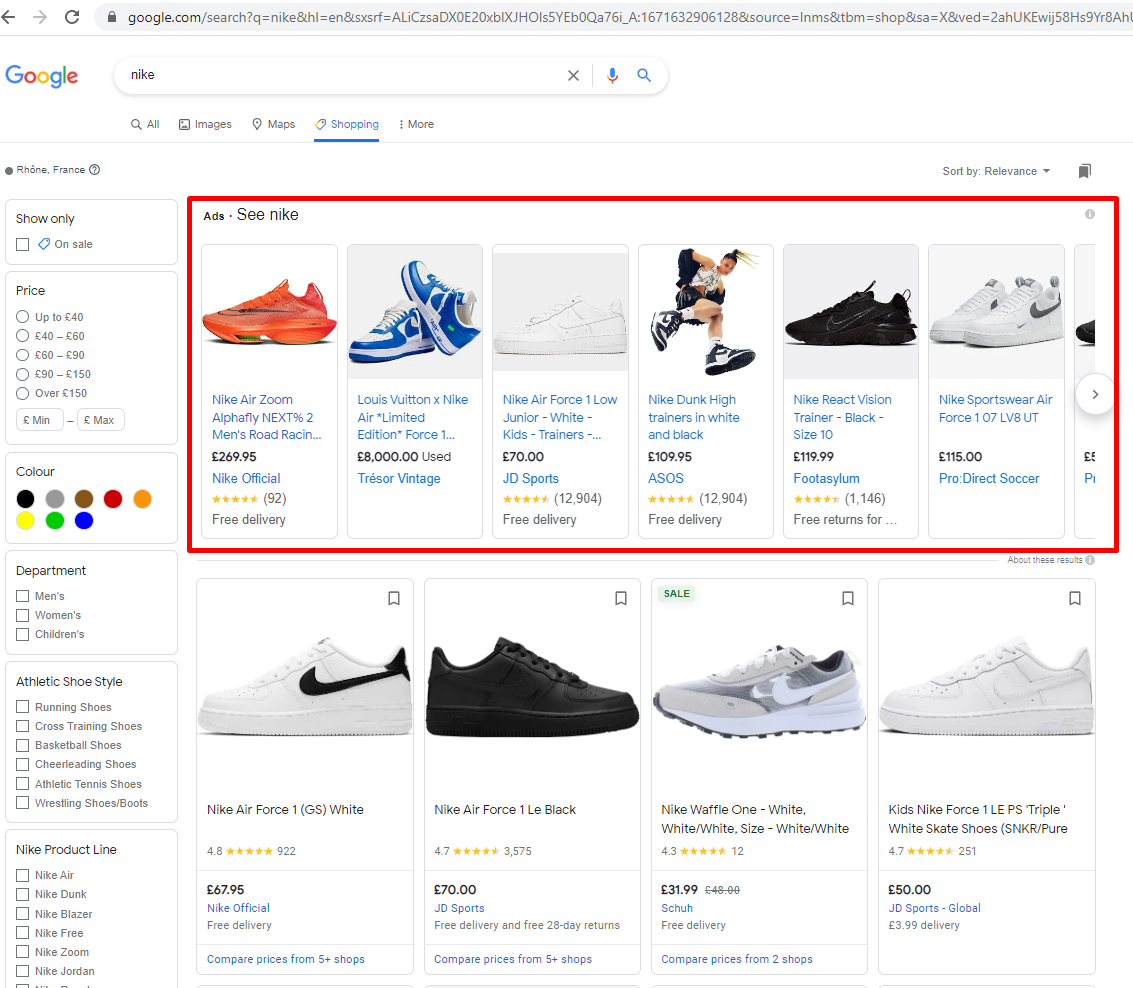
Task: Select the £40 – £60 price option
Action: click(x=22, y=336)
